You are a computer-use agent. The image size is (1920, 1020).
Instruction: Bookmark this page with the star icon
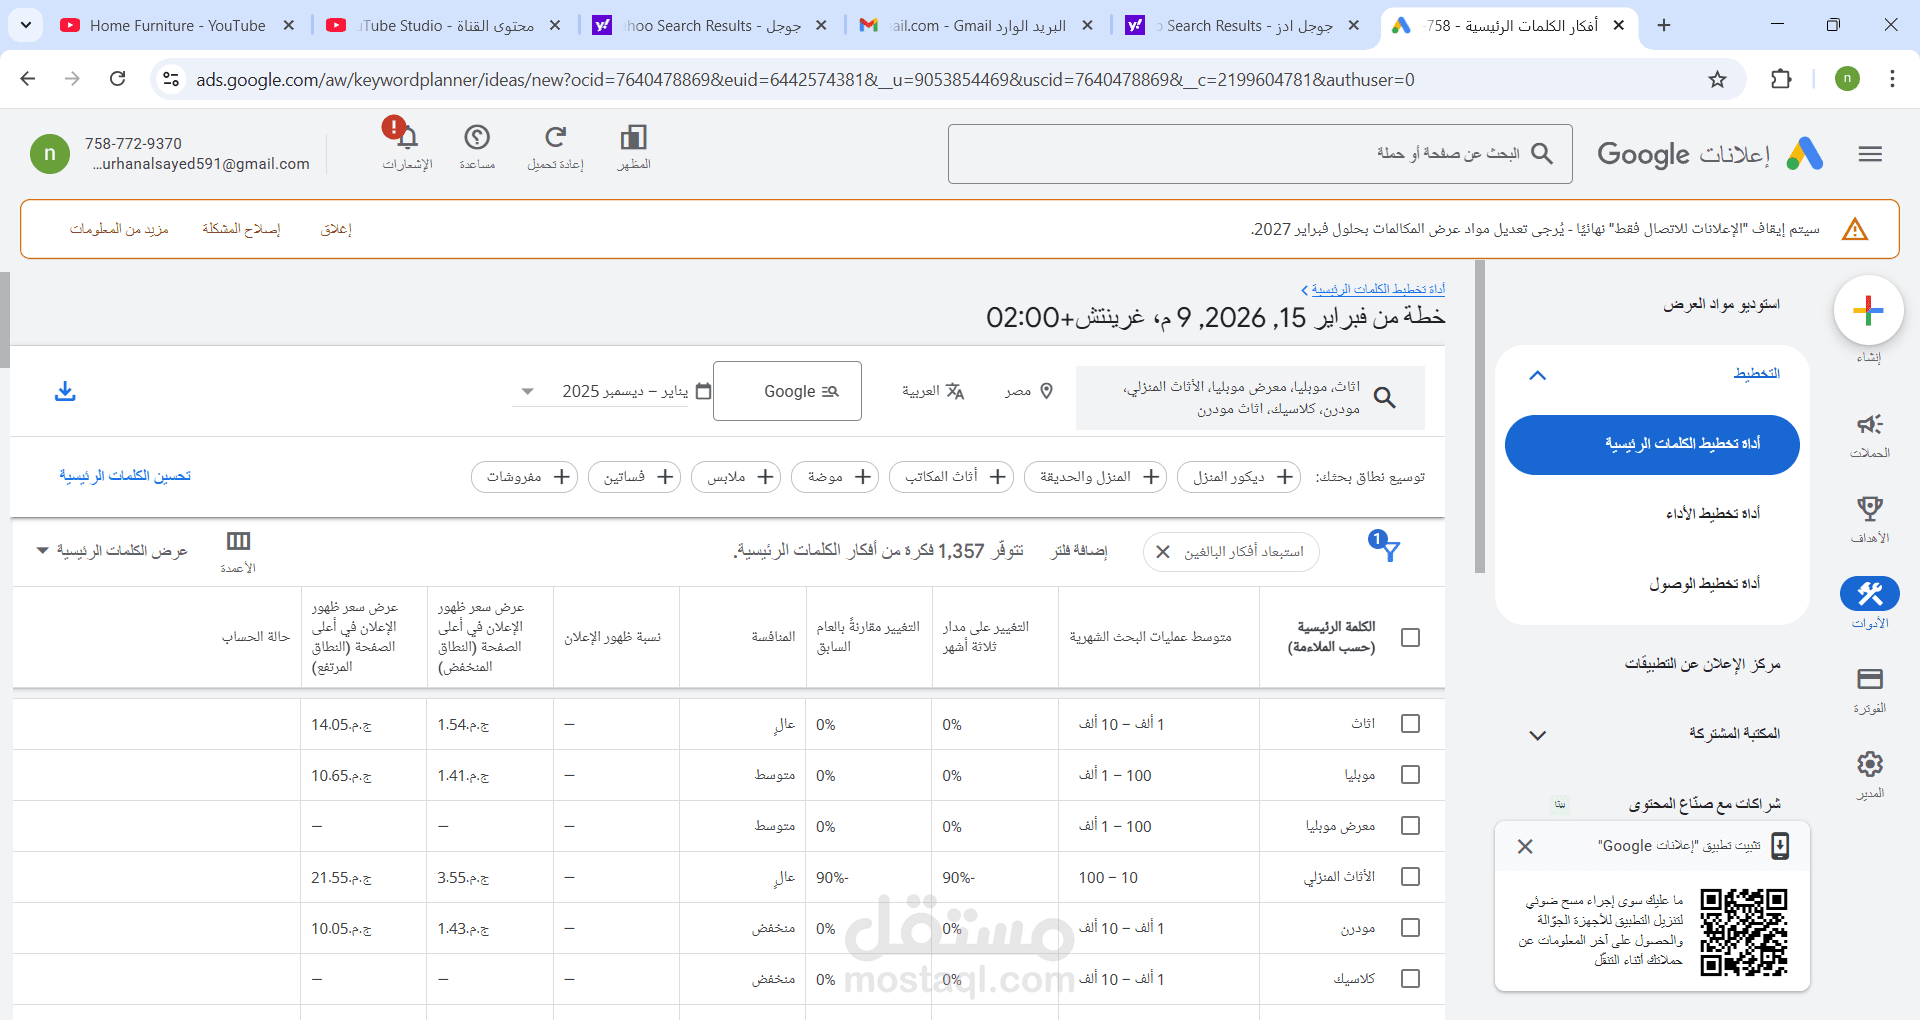point(1717,79)
